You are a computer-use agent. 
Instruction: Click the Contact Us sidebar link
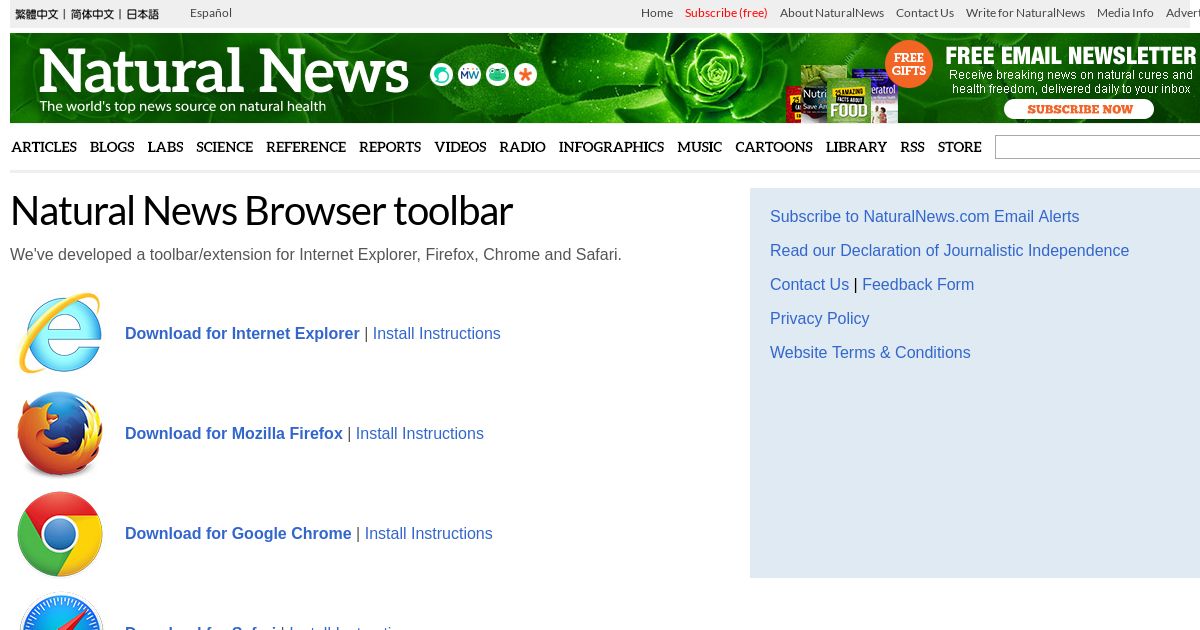[809, 284]
